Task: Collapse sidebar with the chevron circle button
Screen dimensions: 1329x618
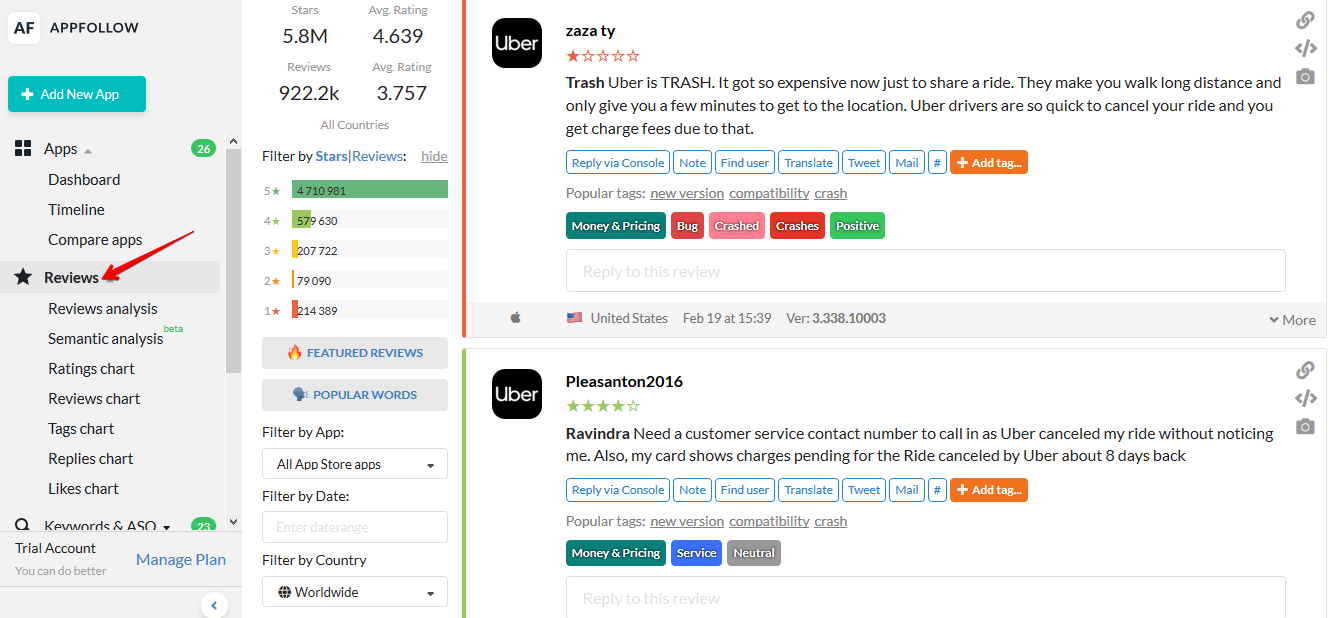Action: pyautogui.click(x=214, y=605)
